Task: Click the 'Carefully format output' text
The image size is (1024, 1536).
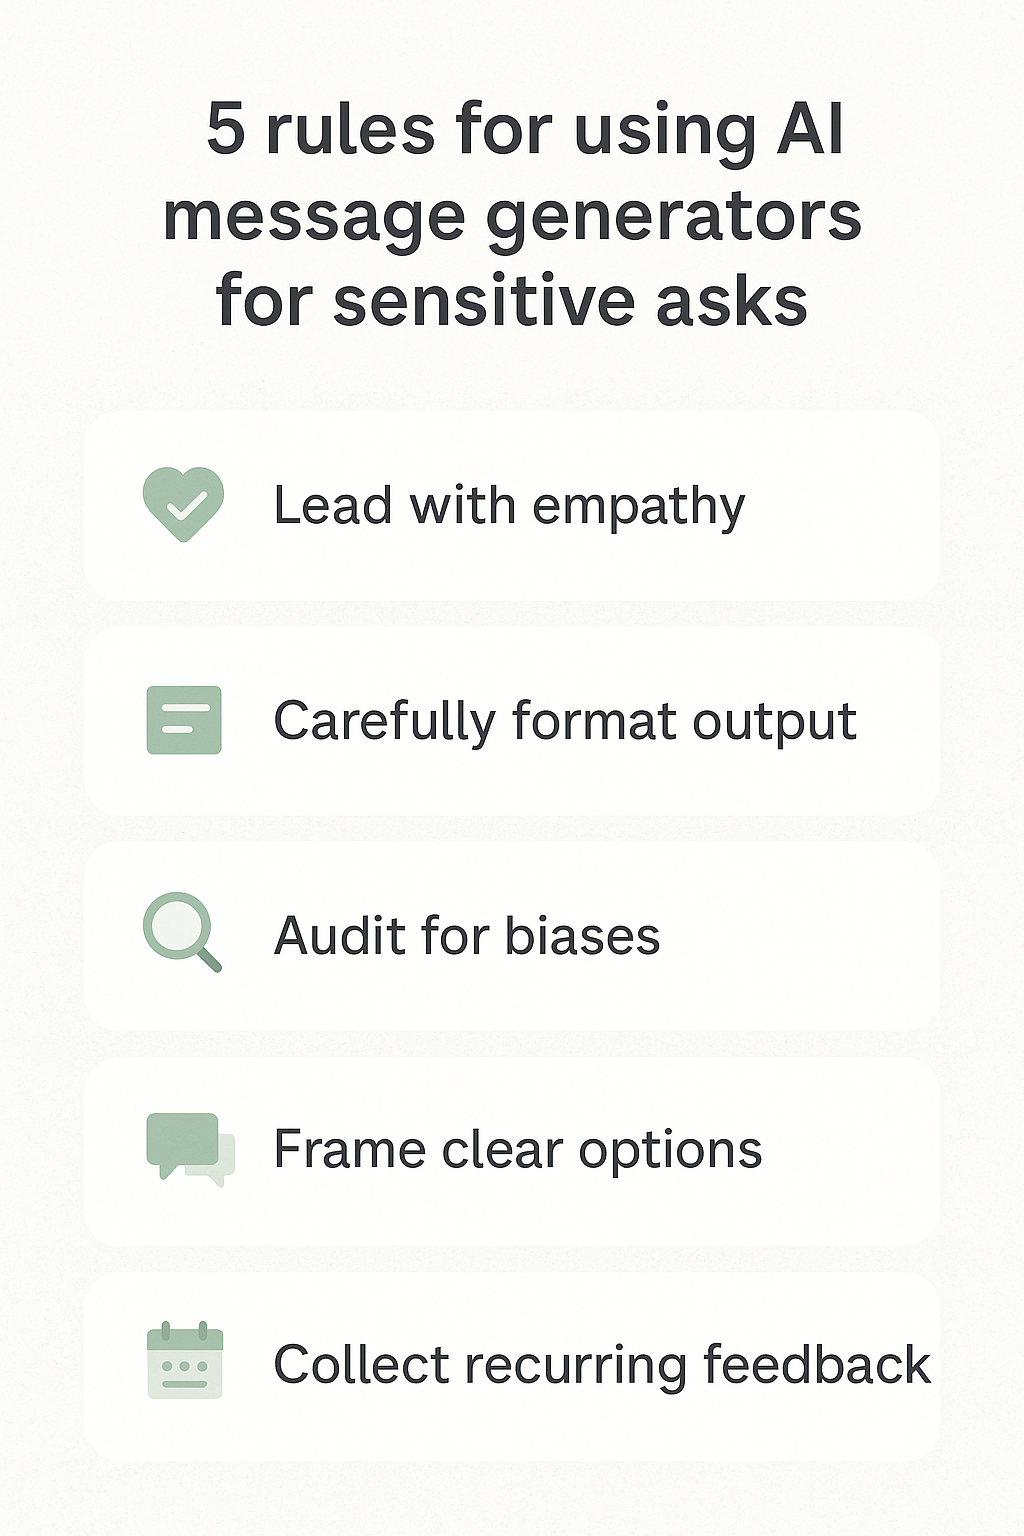Action: point(565,721)
